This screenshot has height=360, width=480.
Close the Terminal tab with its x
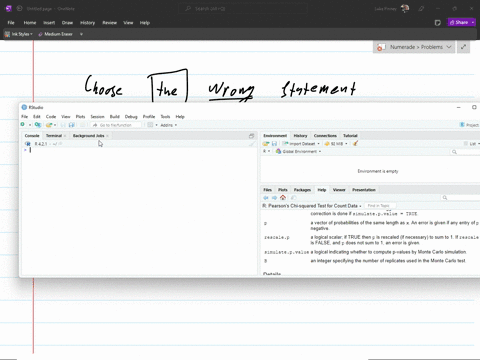pos(65,136)
